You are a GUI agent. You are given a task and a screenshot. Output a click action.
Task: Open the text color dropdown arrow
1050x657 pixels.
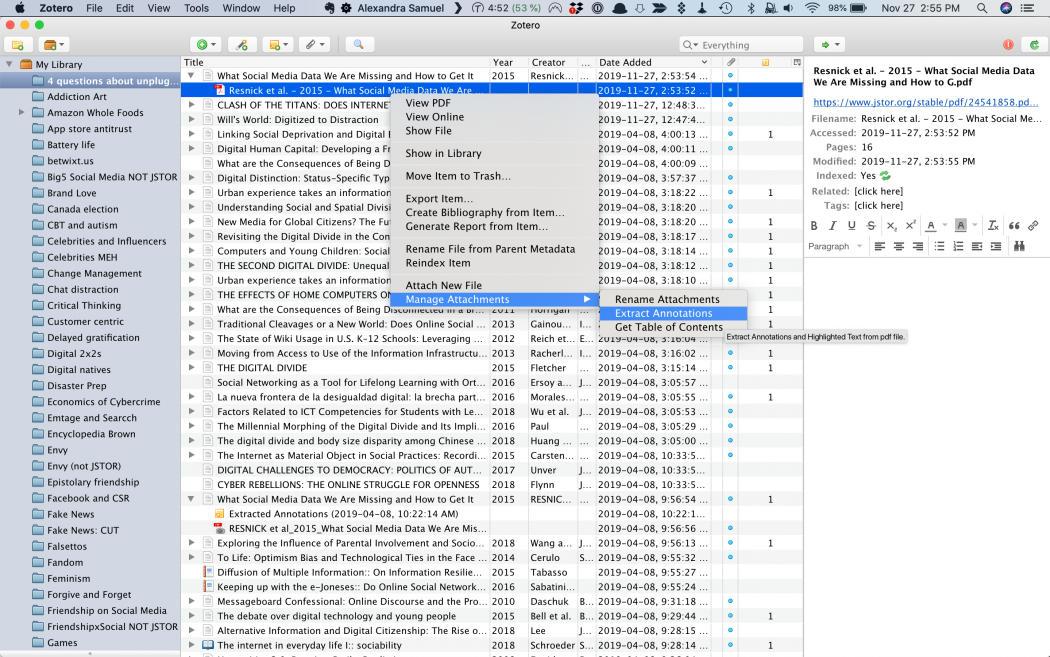coord(945,226)
